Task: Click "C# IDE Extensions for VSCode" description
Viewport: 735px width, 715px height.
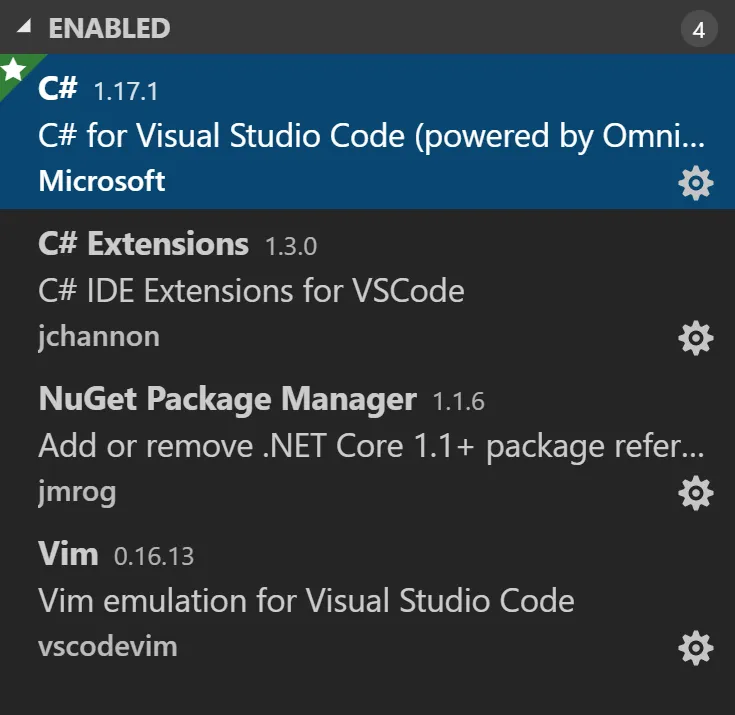Action: (251, 291)
